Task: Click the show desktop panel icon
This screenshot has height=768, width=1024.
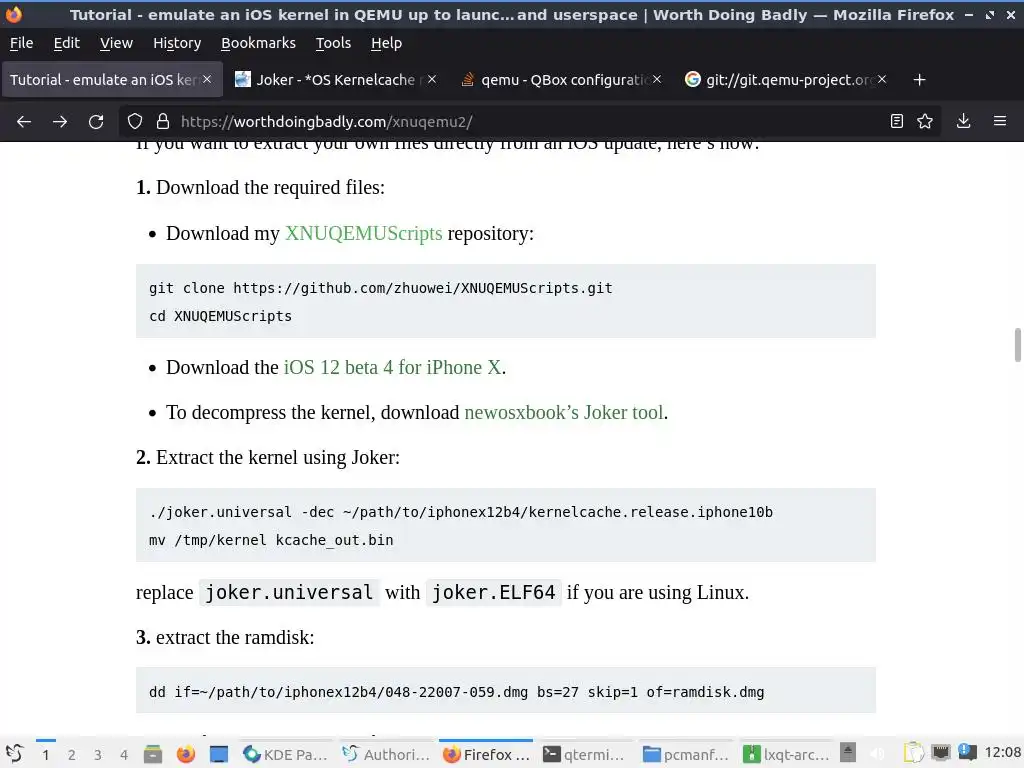Action: (x=219, y=754)
